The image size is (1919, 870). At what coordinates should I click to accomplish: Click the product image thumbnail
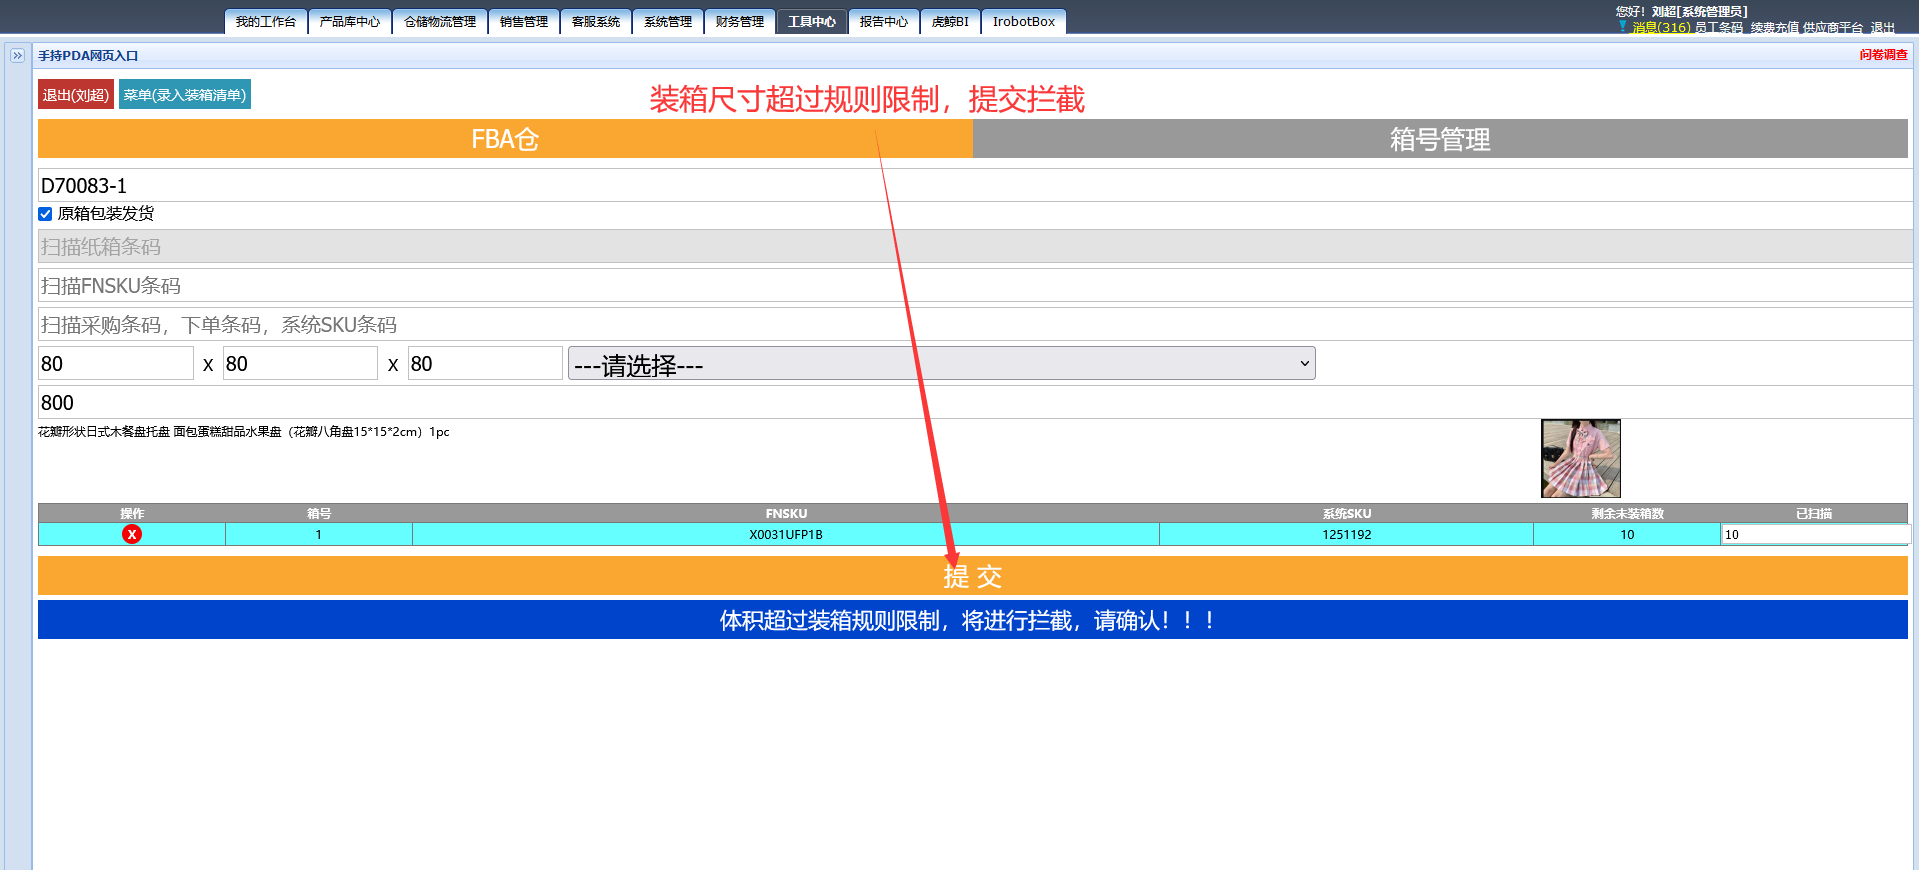pyautogui.click(x=1581, y=459)
